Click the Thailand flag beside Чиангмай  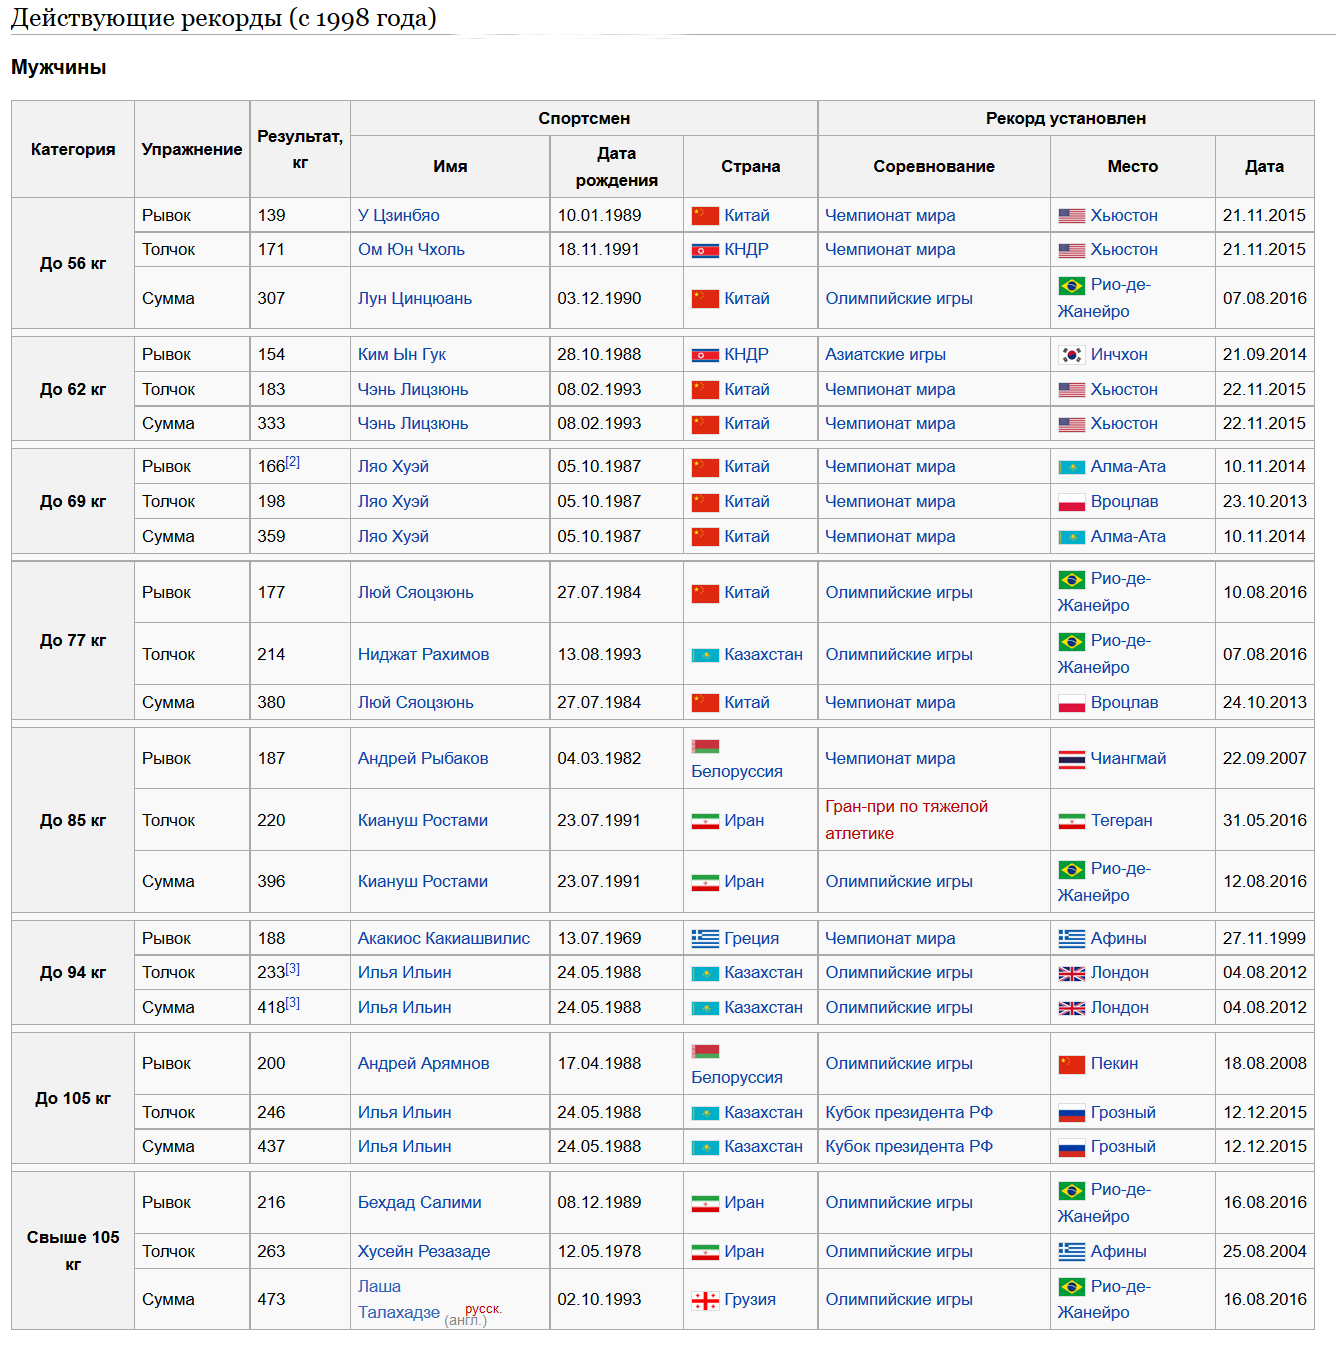(1071, 759)
